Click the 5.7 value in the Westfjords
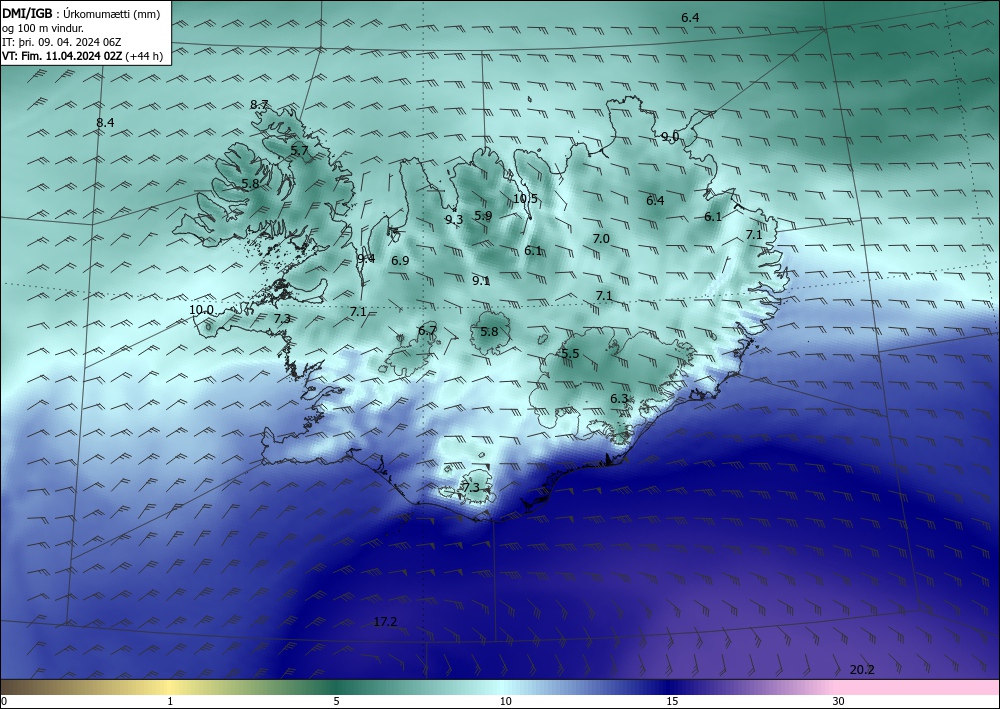Image resolution: width=1000 pixels, height=709 pixels. (x=299, y=150)
